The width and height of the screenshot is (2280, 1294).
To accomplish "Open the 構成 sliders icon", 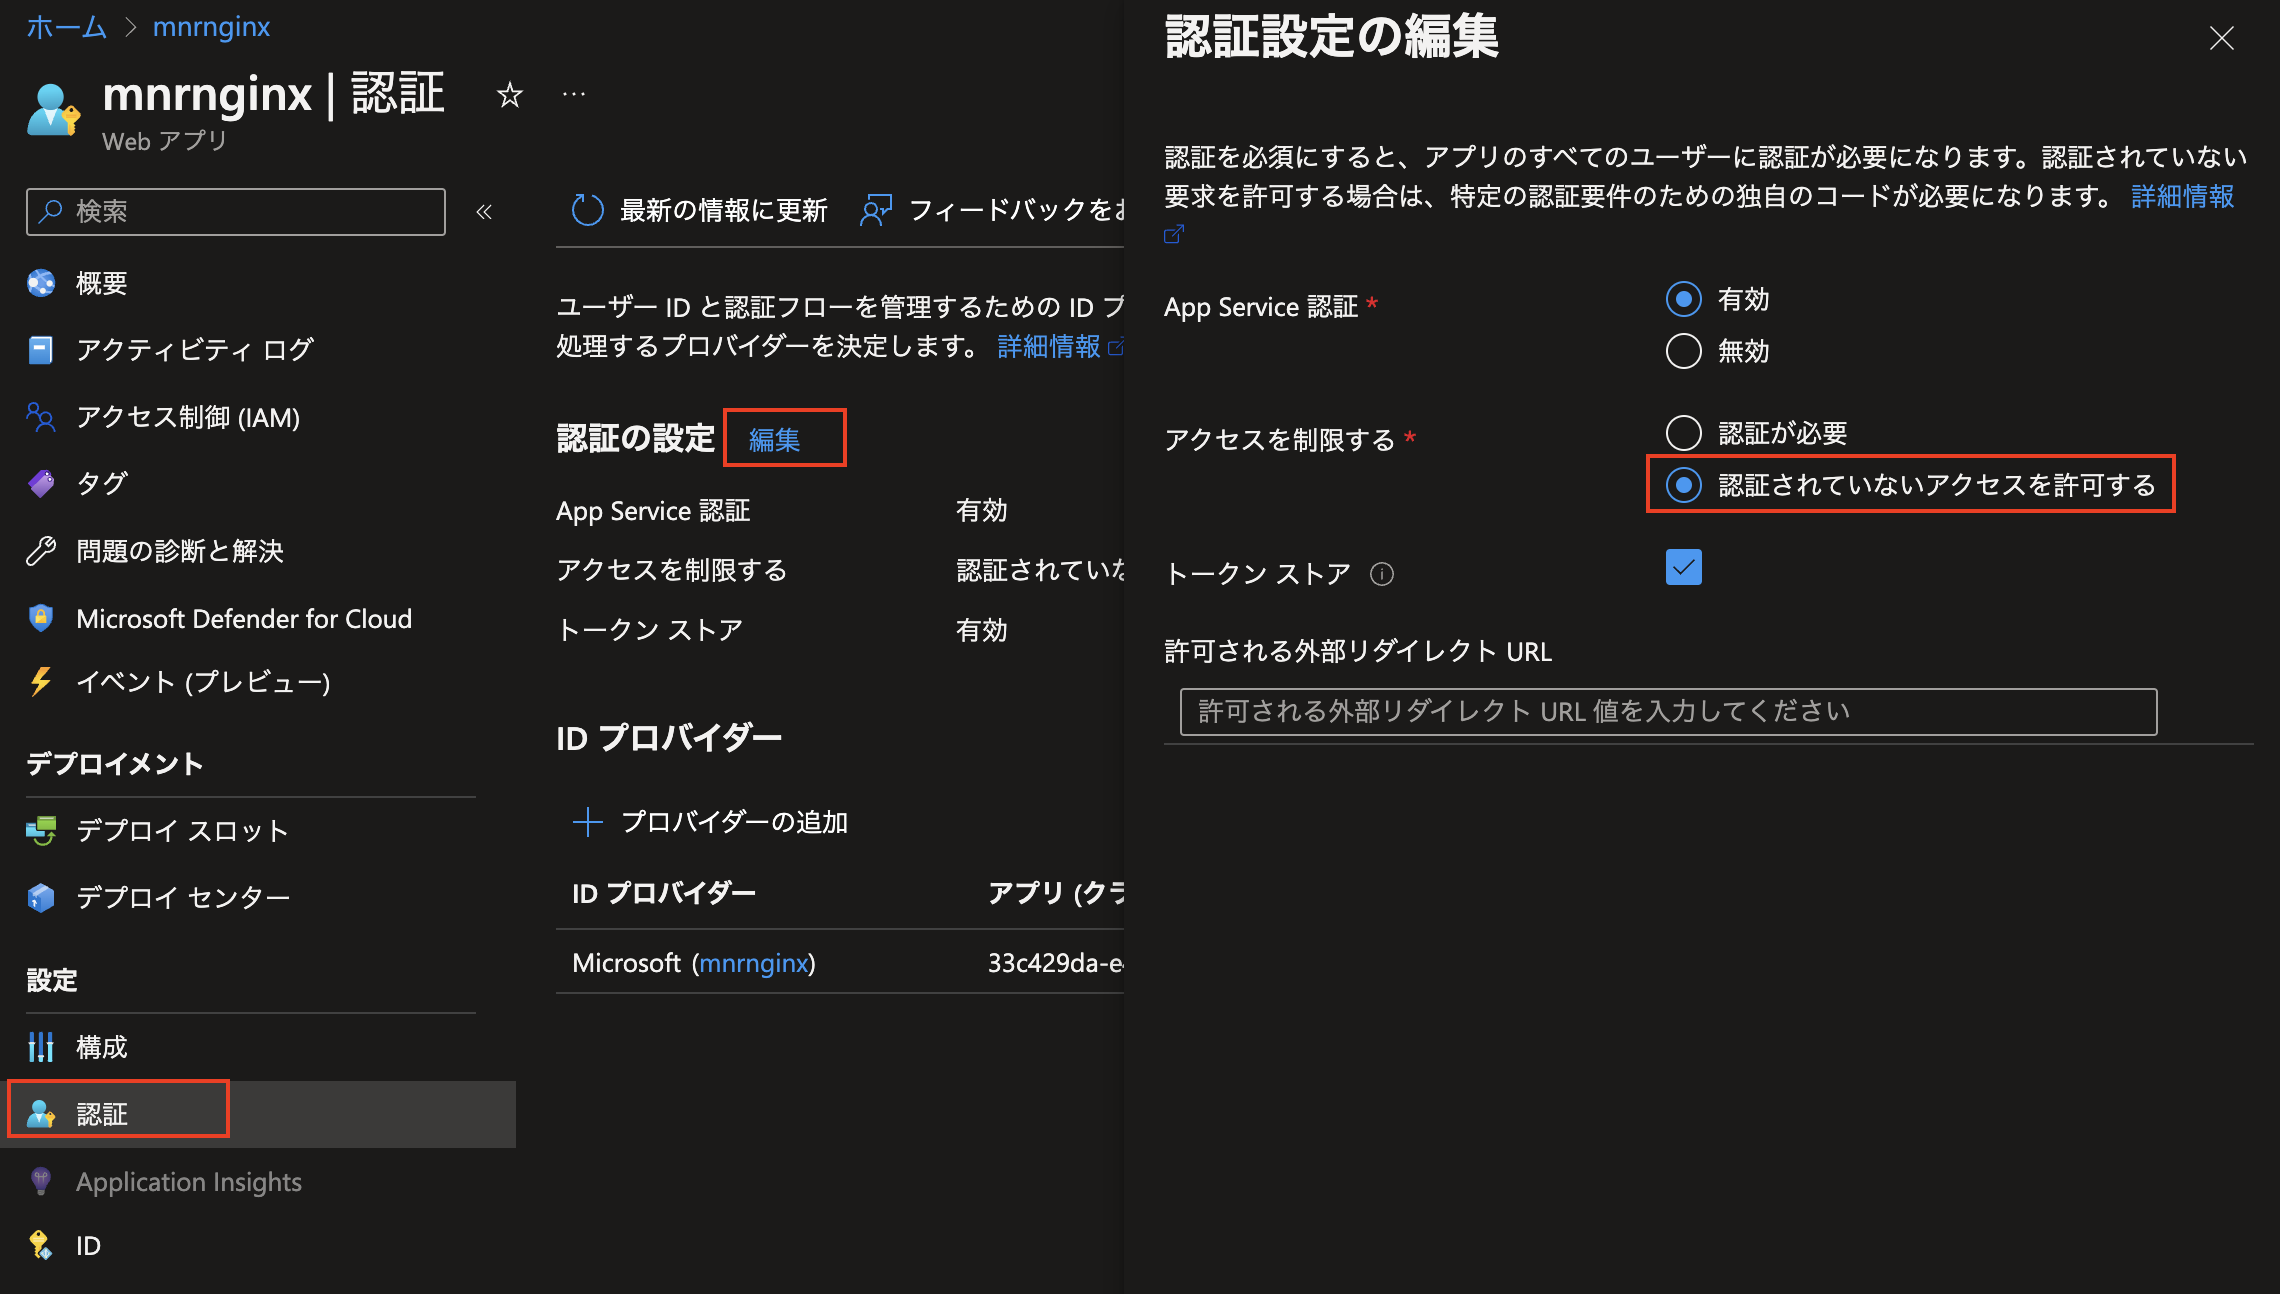I will tap(40, 1047).
